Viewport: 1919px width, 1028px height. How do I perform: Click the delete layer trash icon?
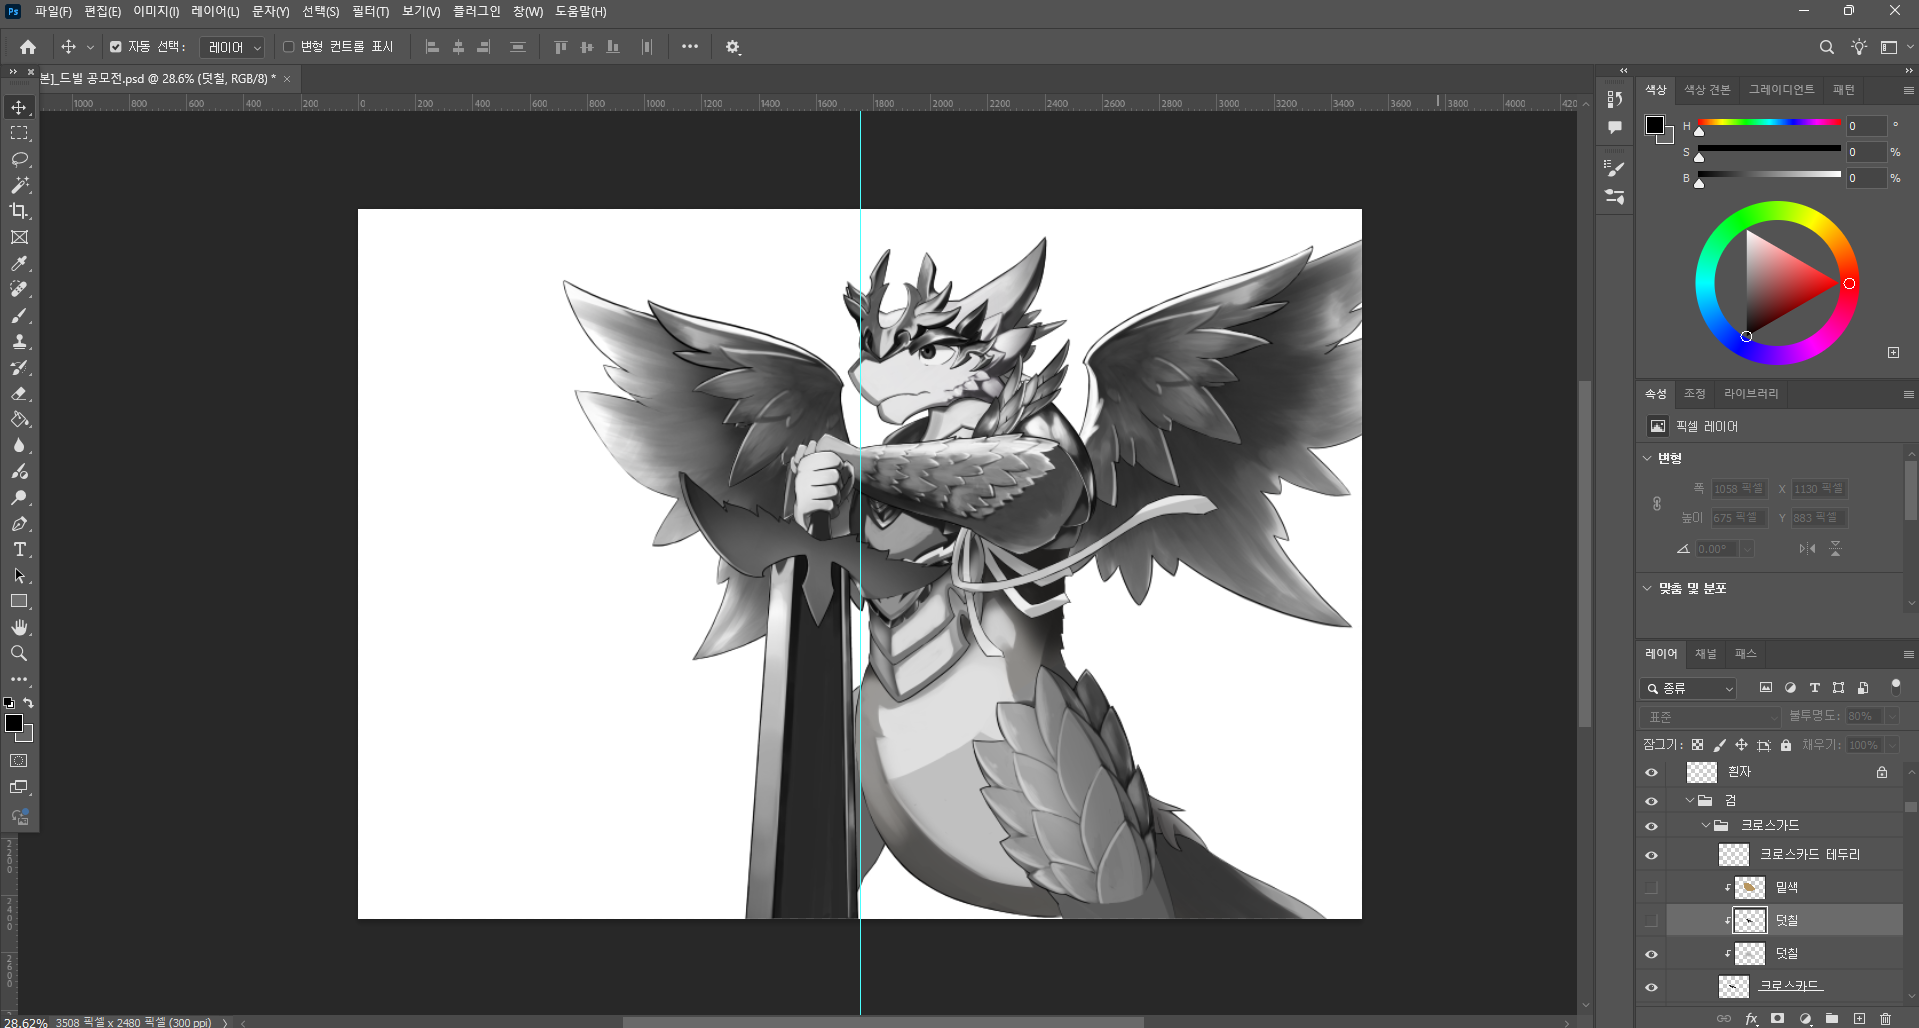pyautogui.click(x=1885, y=1019)
